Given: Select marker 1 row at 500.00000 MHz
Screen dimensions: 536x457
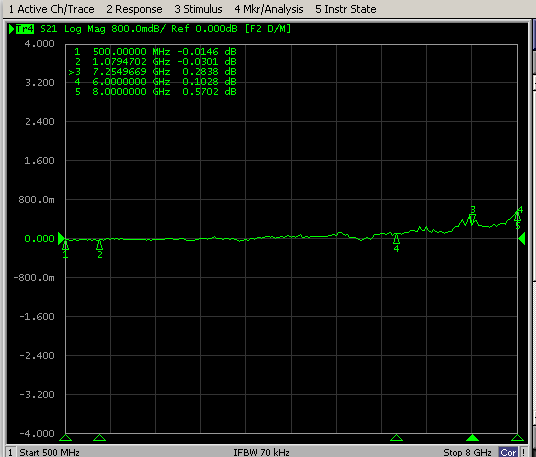Looking at the screenshot, I should (x=156, y=52).
